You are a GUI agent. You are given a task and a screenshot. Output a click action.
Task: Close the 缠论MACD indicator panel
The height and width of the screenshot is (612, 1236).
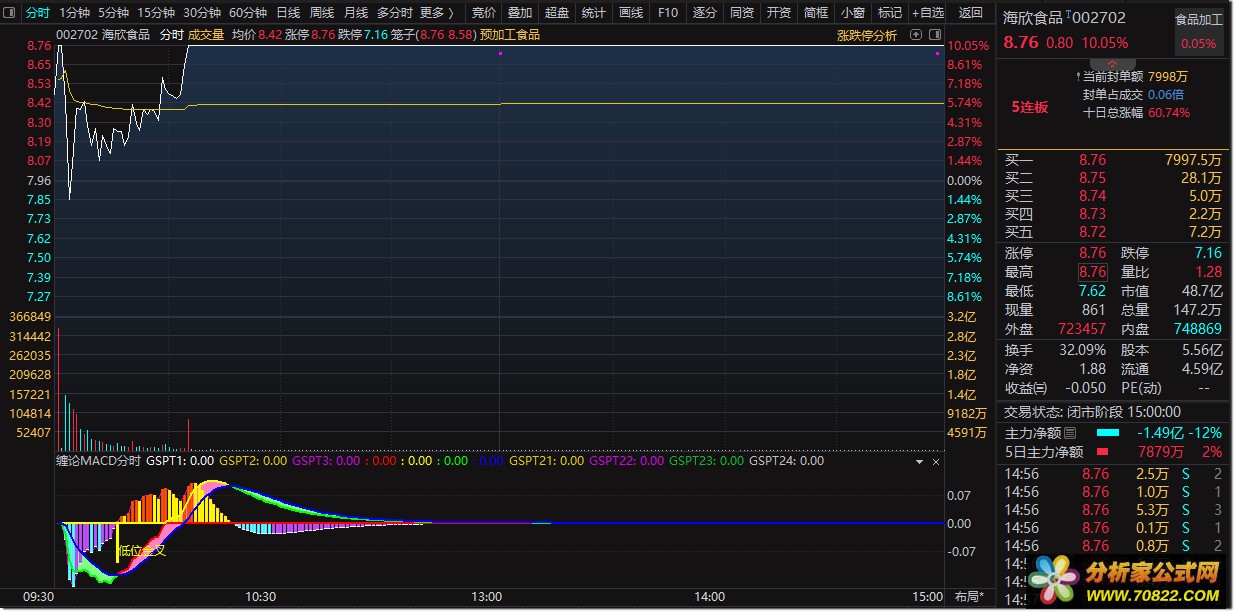[937, 462]
